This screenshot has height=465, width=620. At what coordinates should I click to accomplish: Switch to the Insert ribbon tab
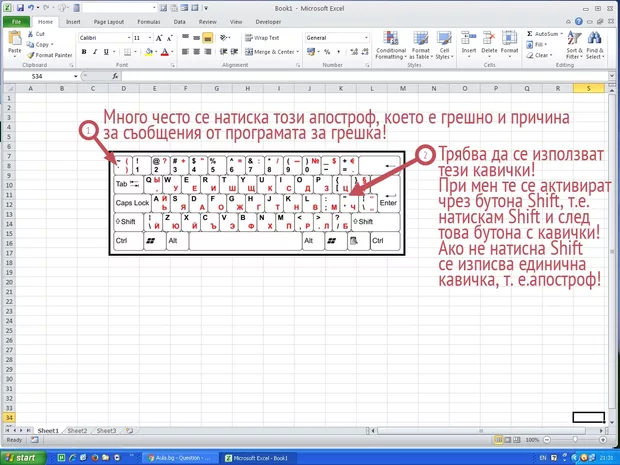point(73,22)
